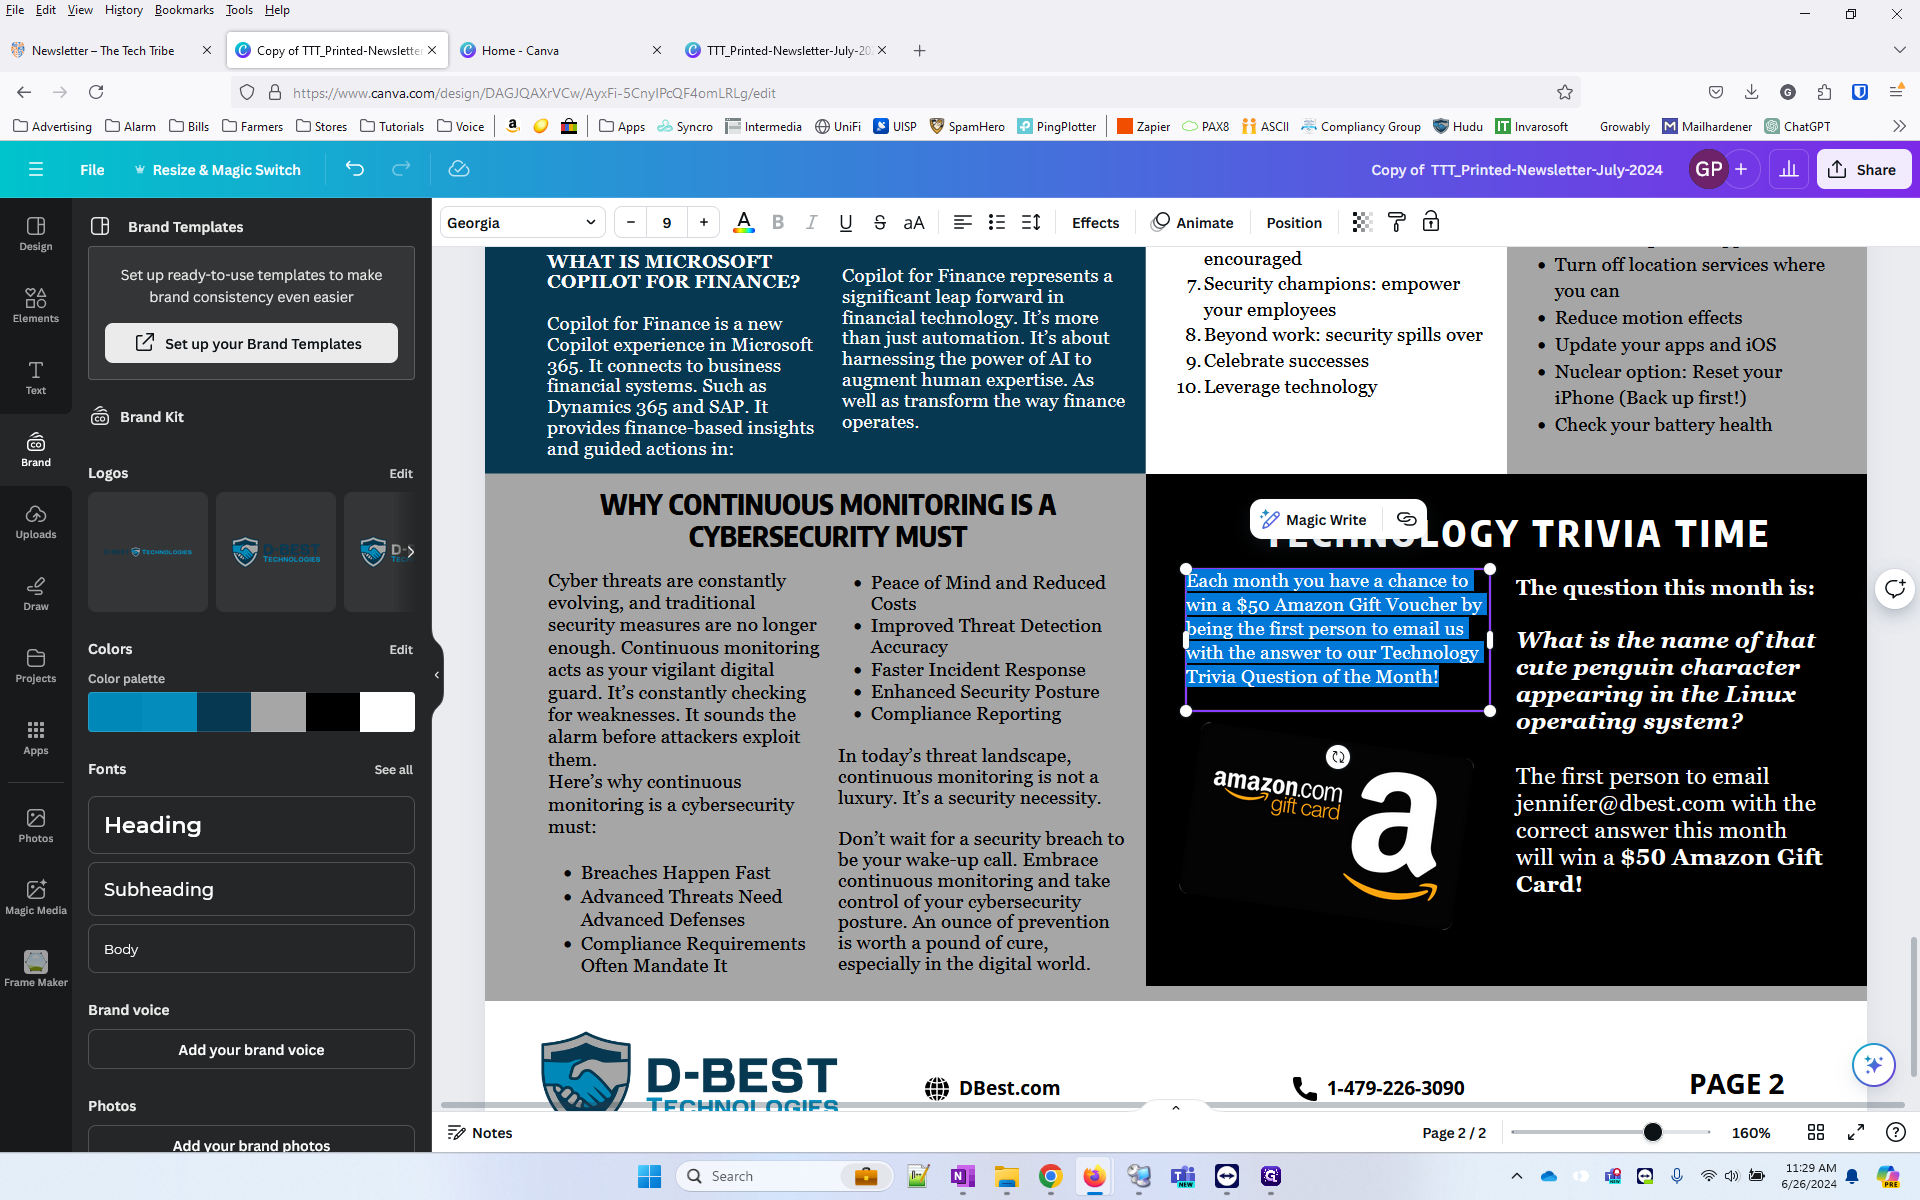1920x1200 pixels.
Task: Select the Text sidebar tool
Action: pos(36,378)
